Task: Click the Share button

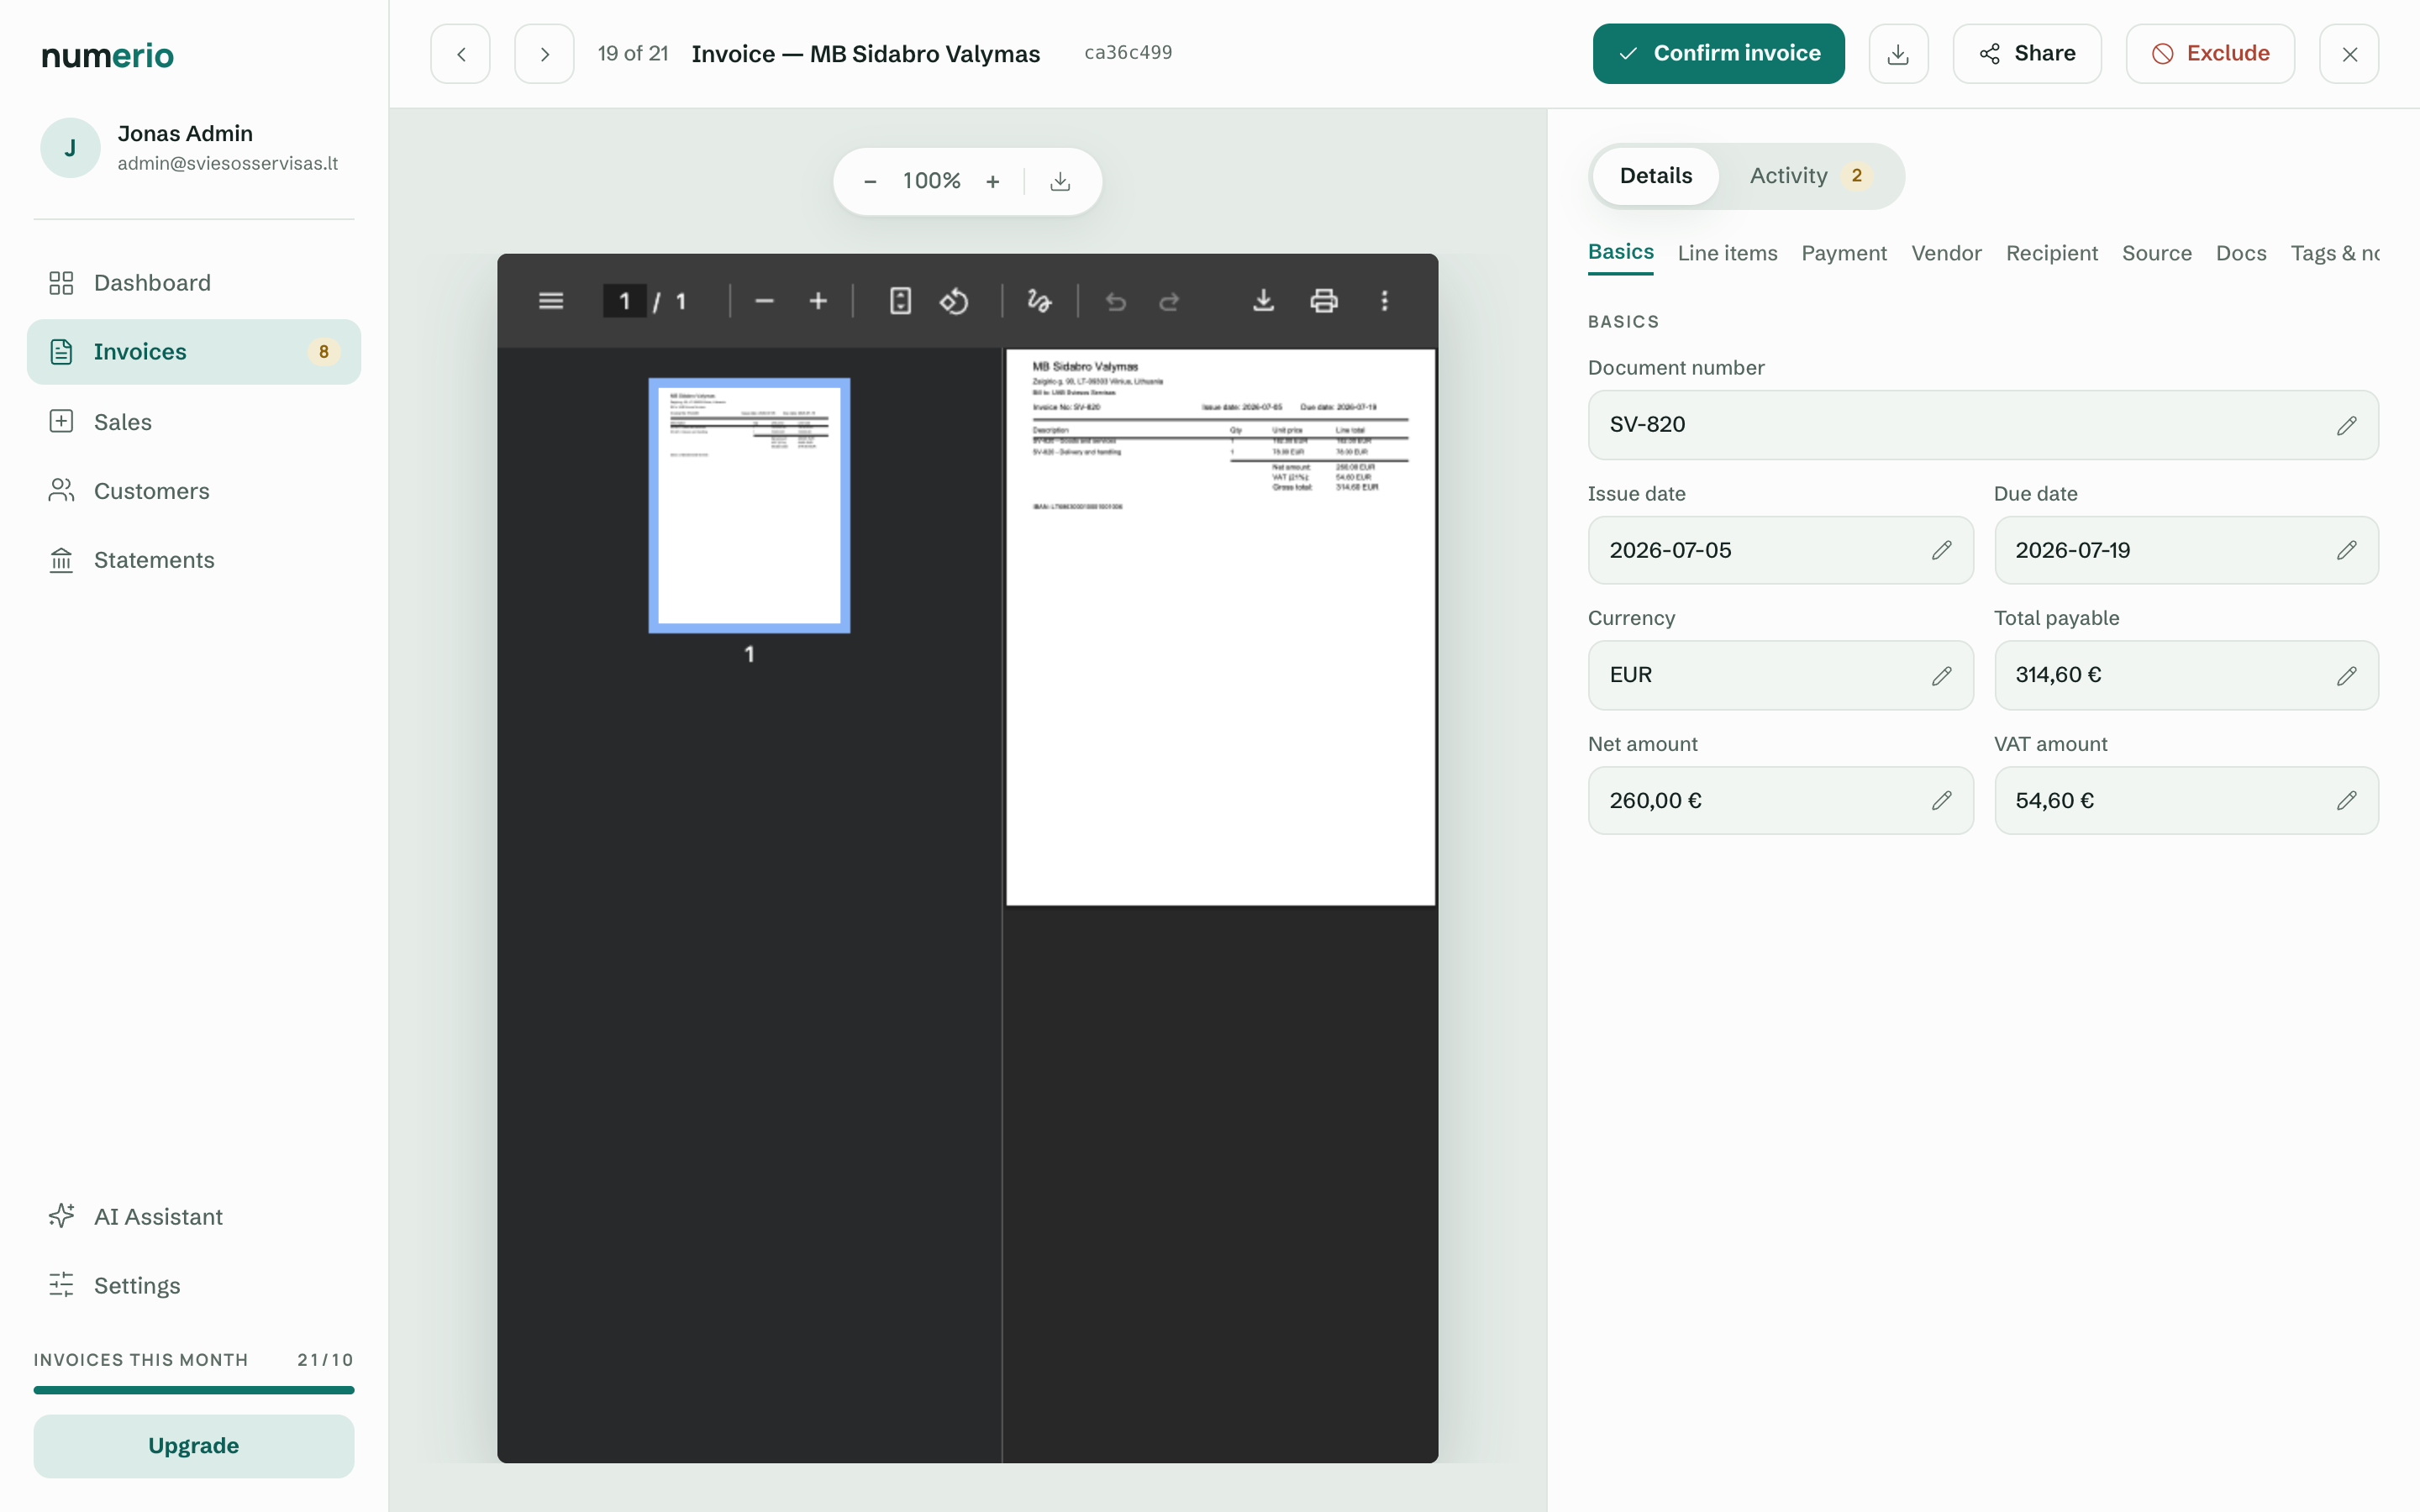Action: (2027, 54)
